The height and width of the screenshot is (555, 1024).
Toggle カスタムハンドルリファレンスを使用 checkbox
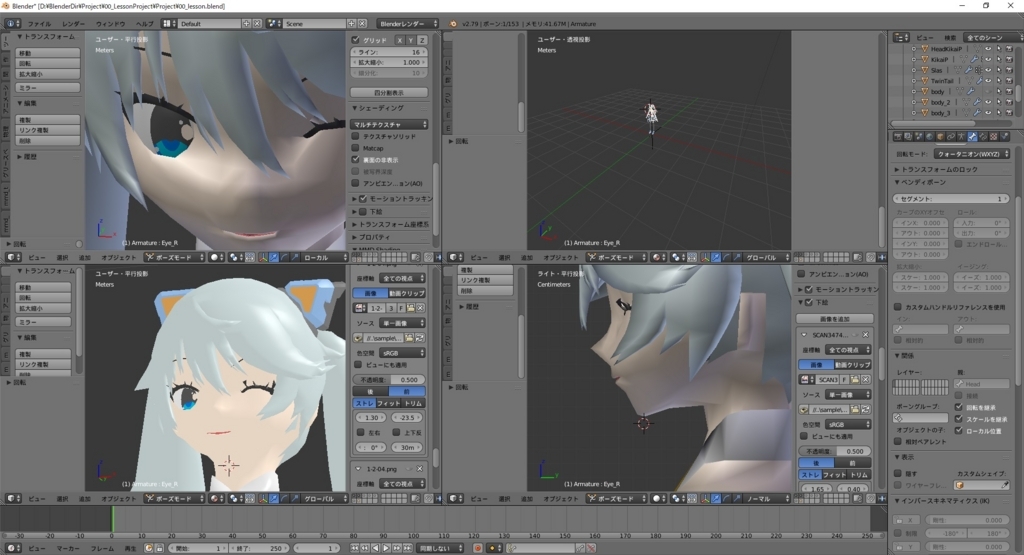(898, 307)
